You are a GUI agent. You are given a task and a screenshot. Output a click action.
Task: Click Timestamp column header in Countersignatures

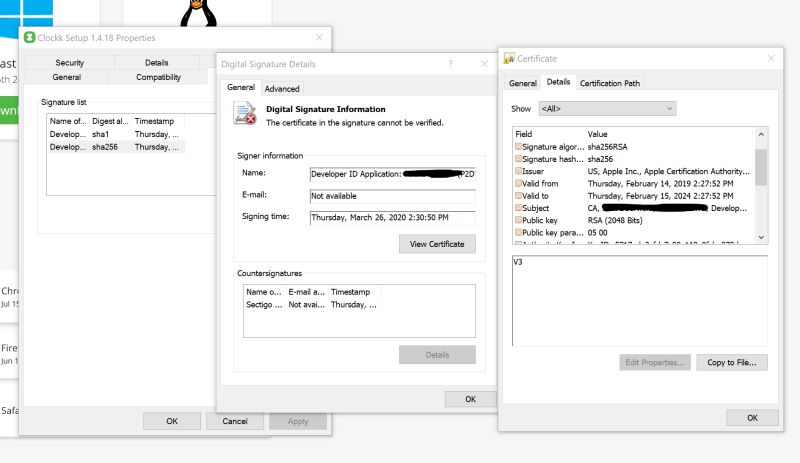(x=355, y=292)
